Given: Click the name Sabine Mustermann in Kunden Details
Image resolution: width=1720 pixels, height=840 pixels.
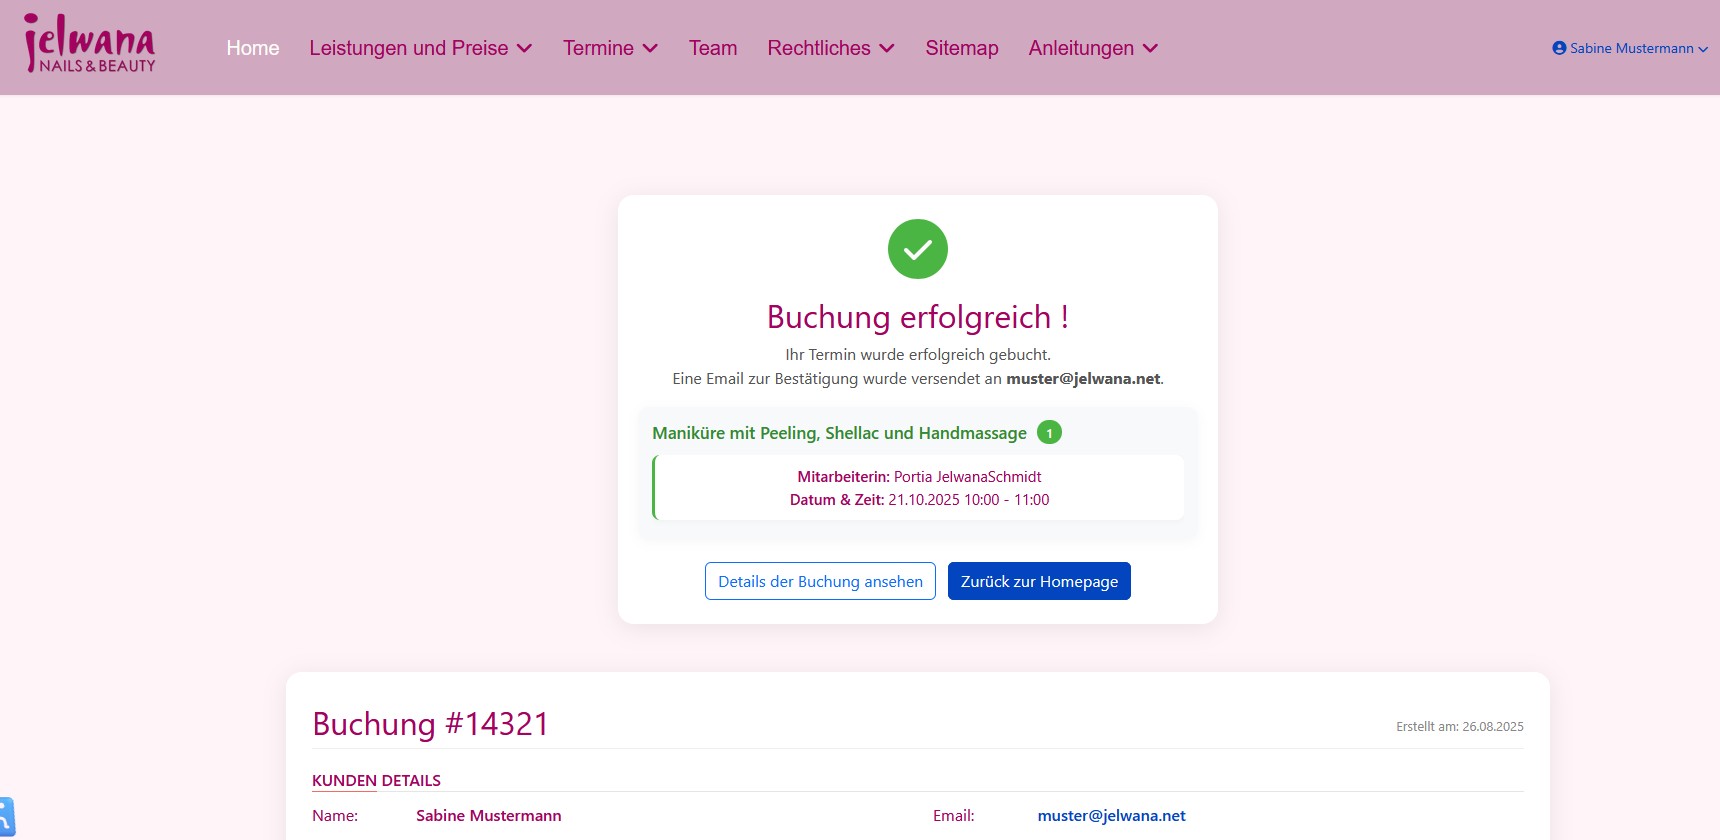Looking at the screenshot, I should click(488, 816).
